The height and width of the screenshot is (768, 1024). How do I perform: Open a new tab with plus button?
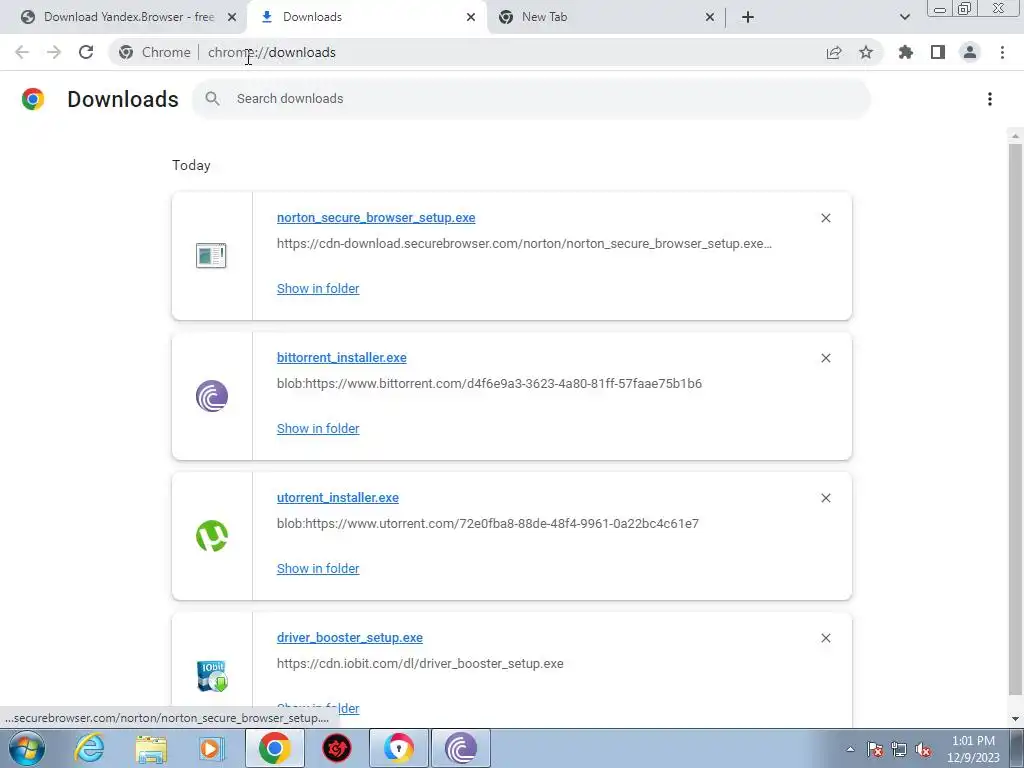click(748, 17)
